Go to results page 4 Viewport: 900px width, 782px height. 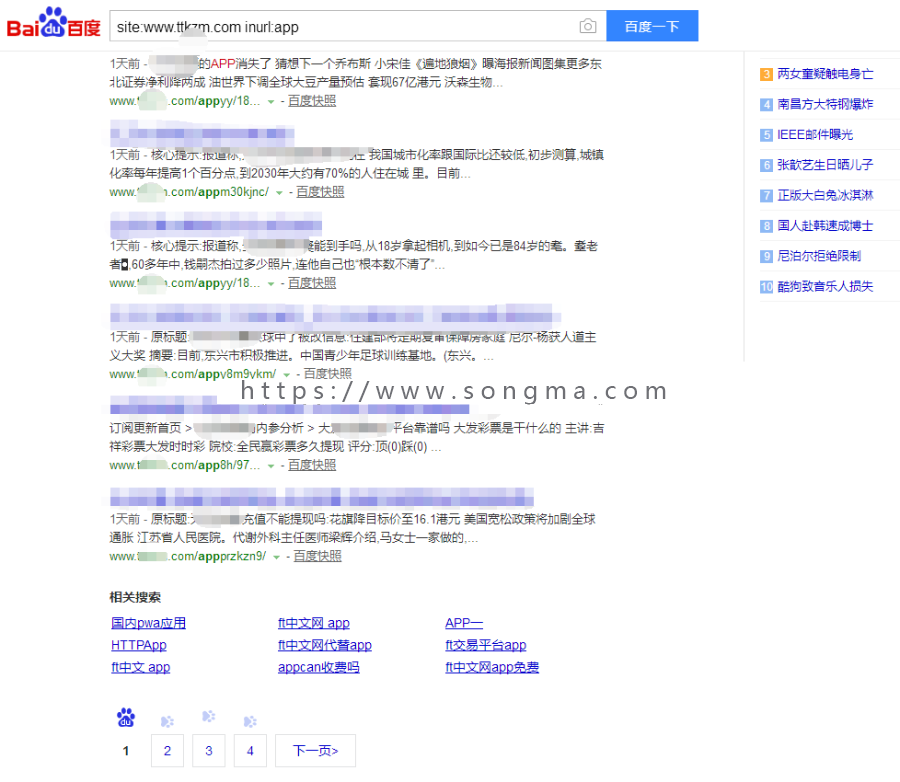pos(250,750)
